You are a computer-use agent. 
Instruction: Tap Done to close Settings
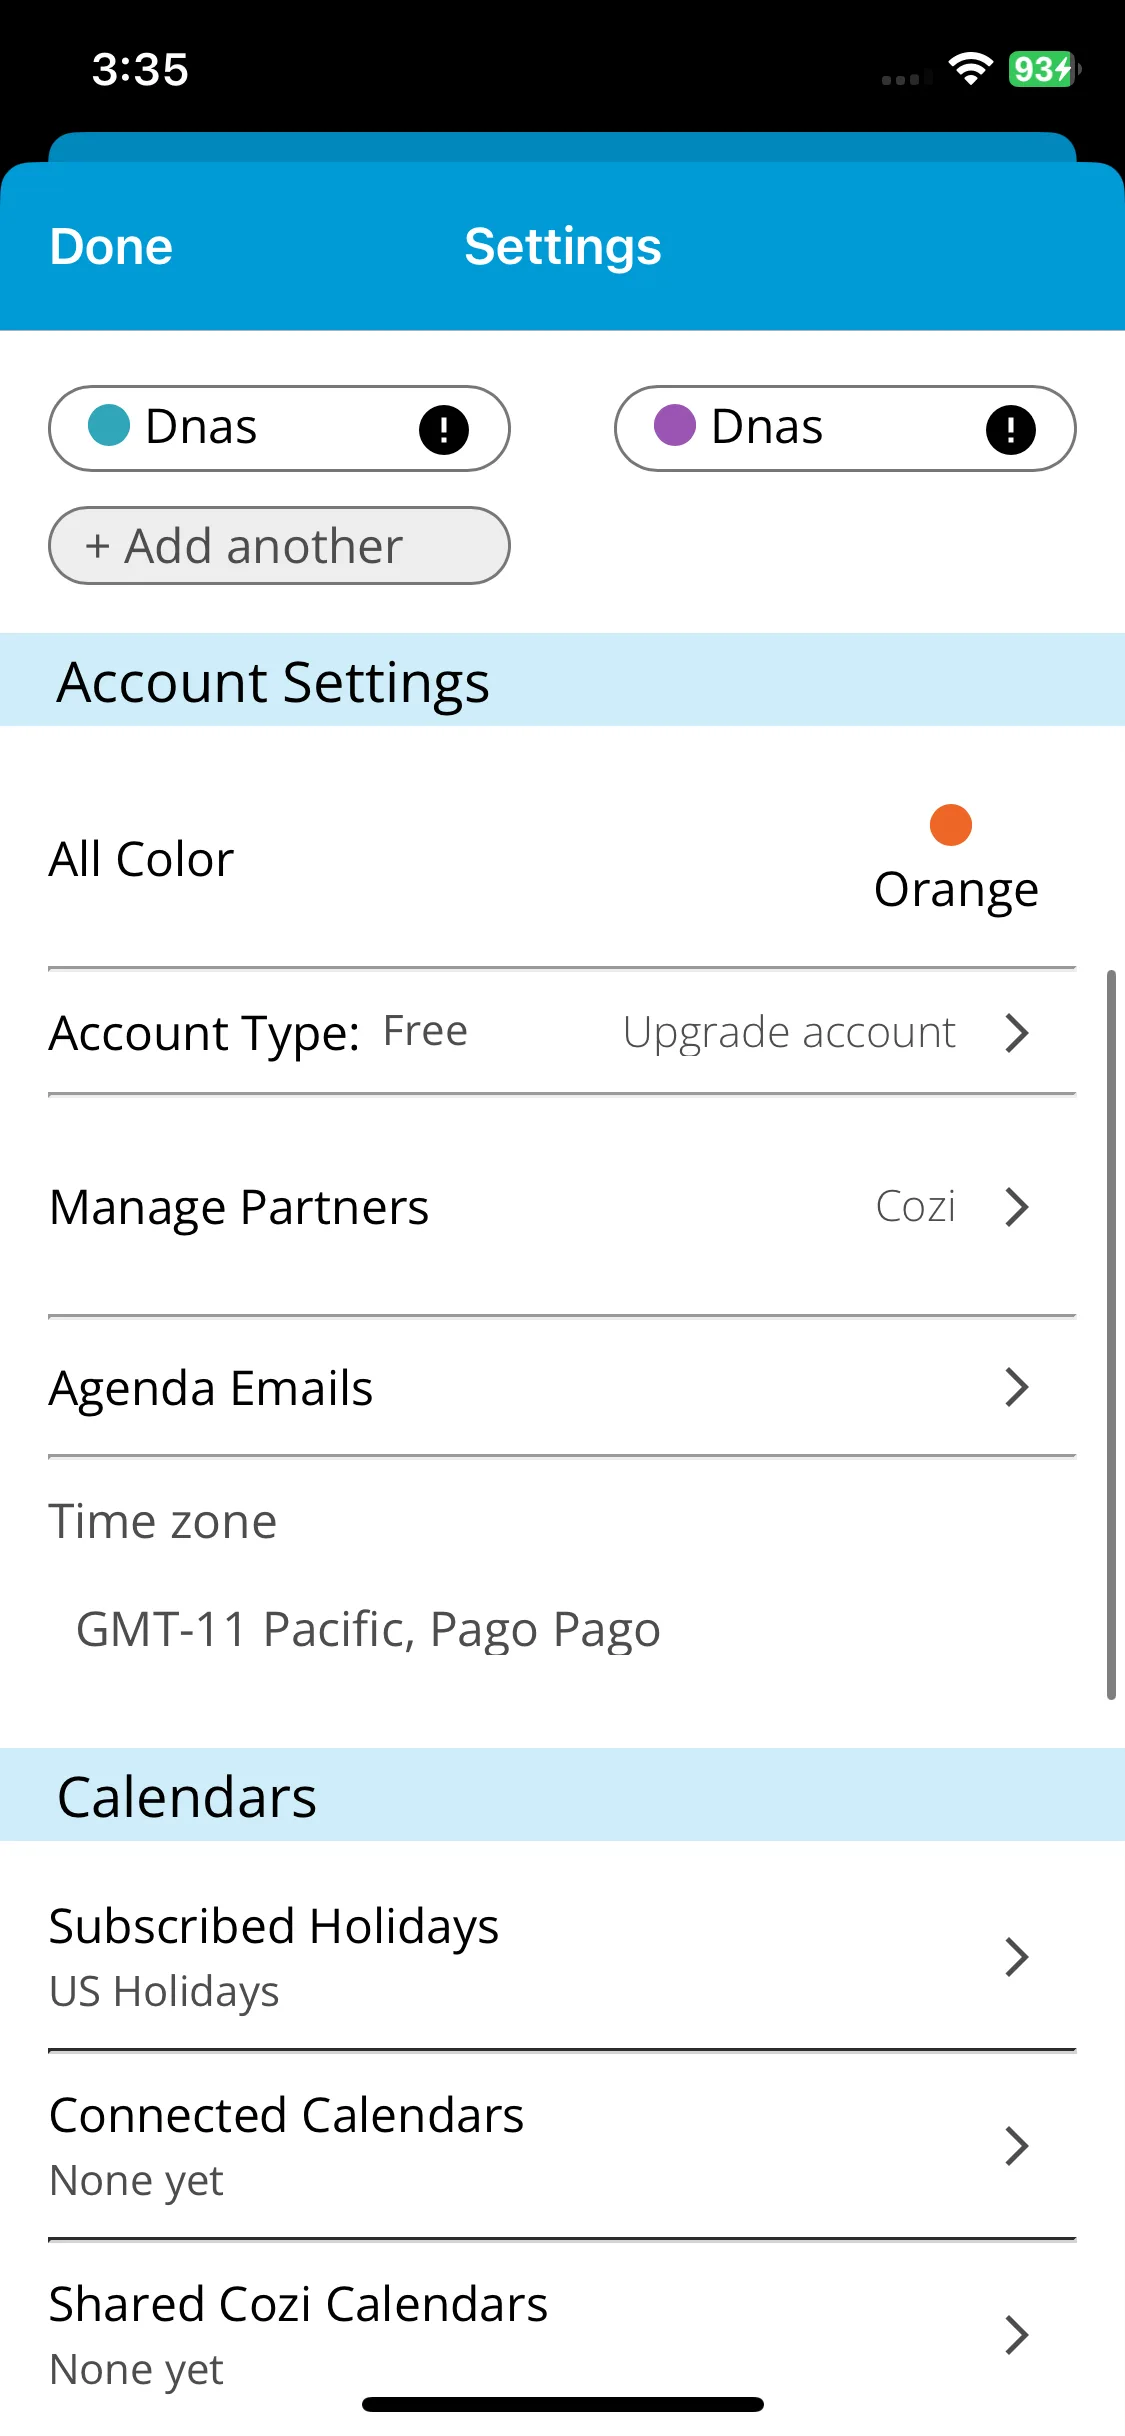tap(111, 247)
